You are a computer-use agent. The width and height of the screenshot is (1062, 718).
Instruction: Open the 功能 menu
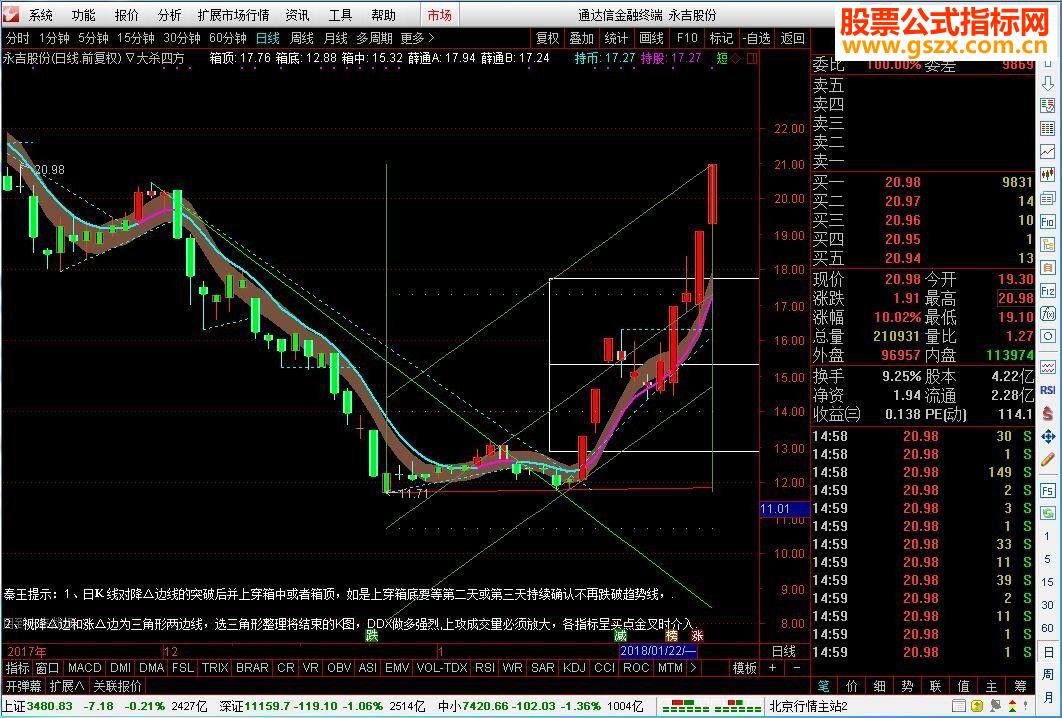[84, 15]
